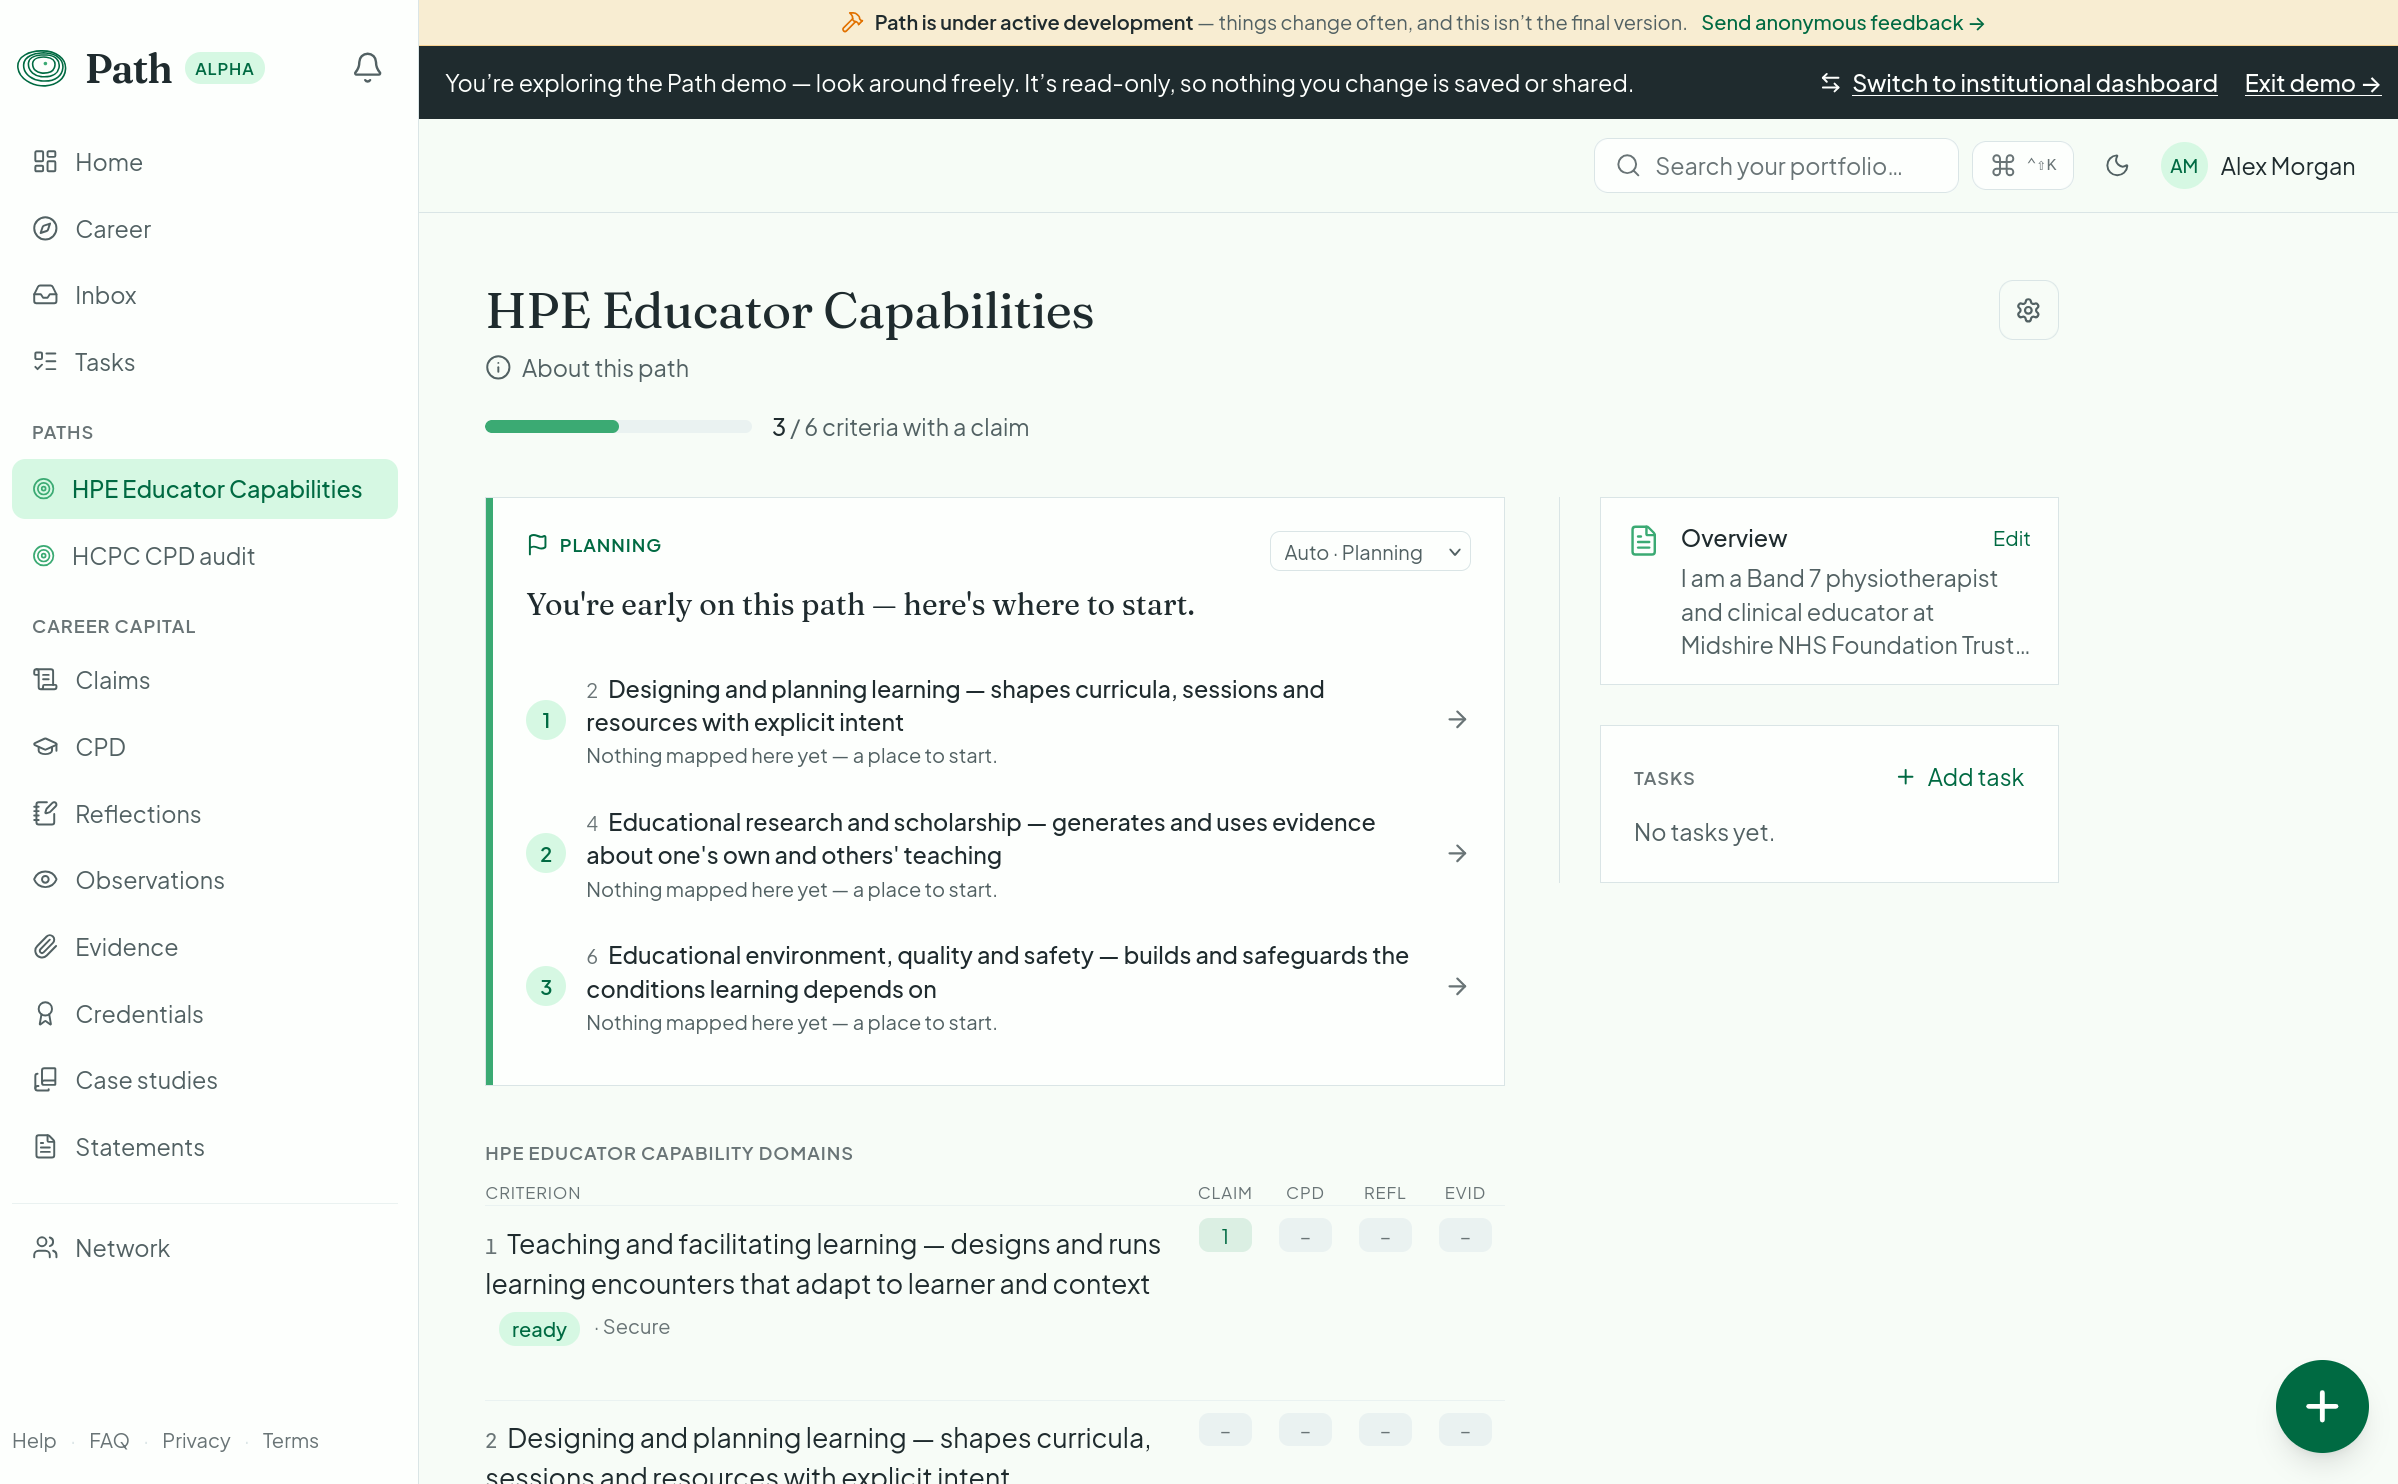The image size is (2398, 1484).
Task: Click Exit demo link
Action: [2312, 83]
